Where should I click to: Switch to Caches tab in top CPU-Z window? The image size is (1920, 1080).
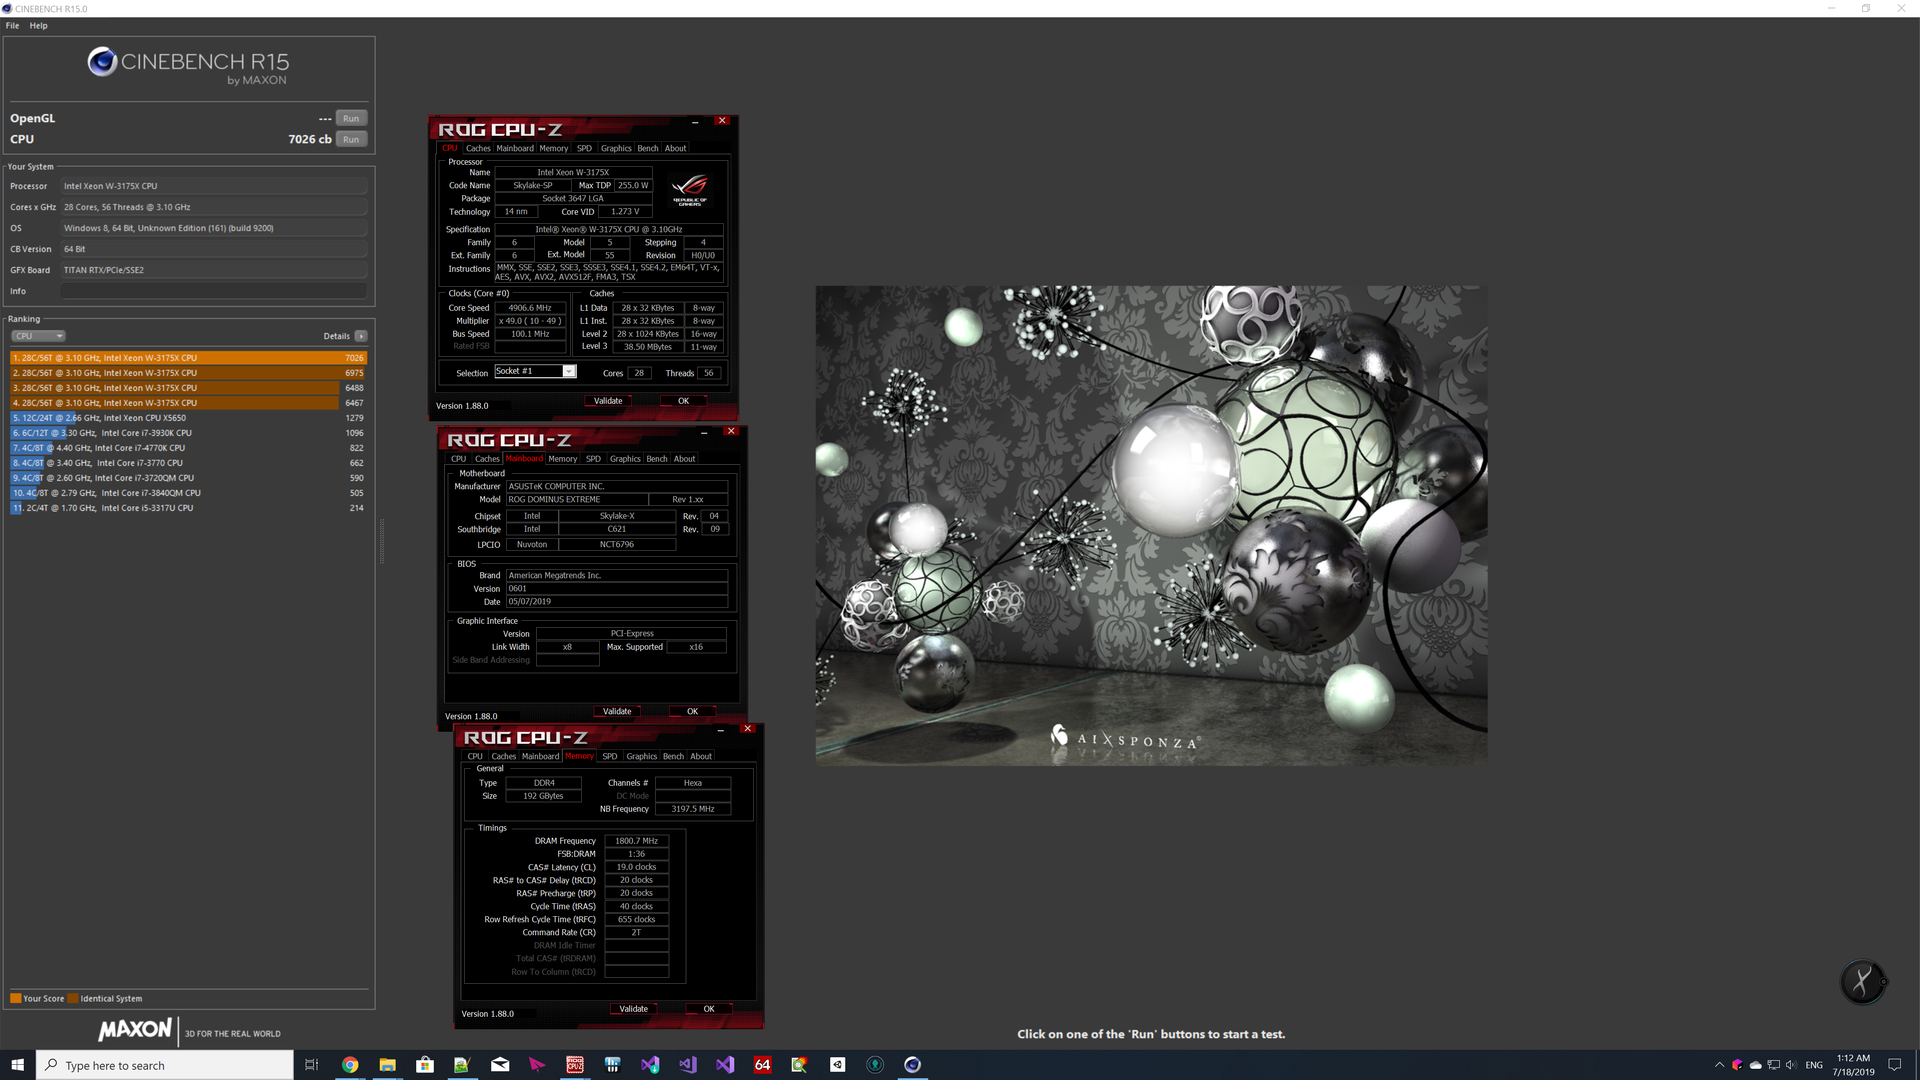click(478, 148)
